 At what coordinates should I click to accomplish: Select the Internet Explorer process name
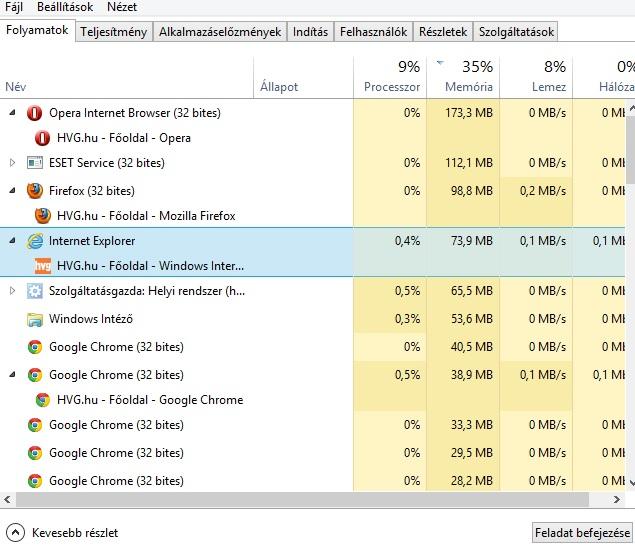pyautogui.click(x=92, y=241)
